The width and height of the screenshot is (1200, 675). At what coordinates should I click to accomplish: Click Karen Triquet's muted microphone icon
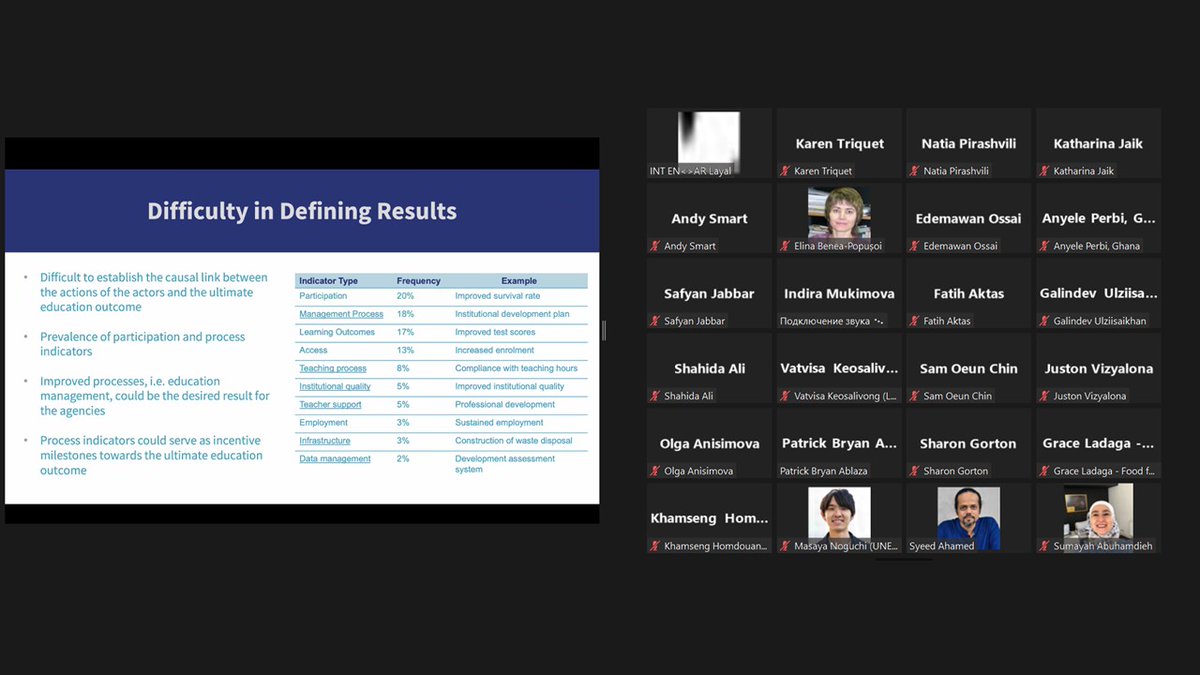click(x=785, y=171)
